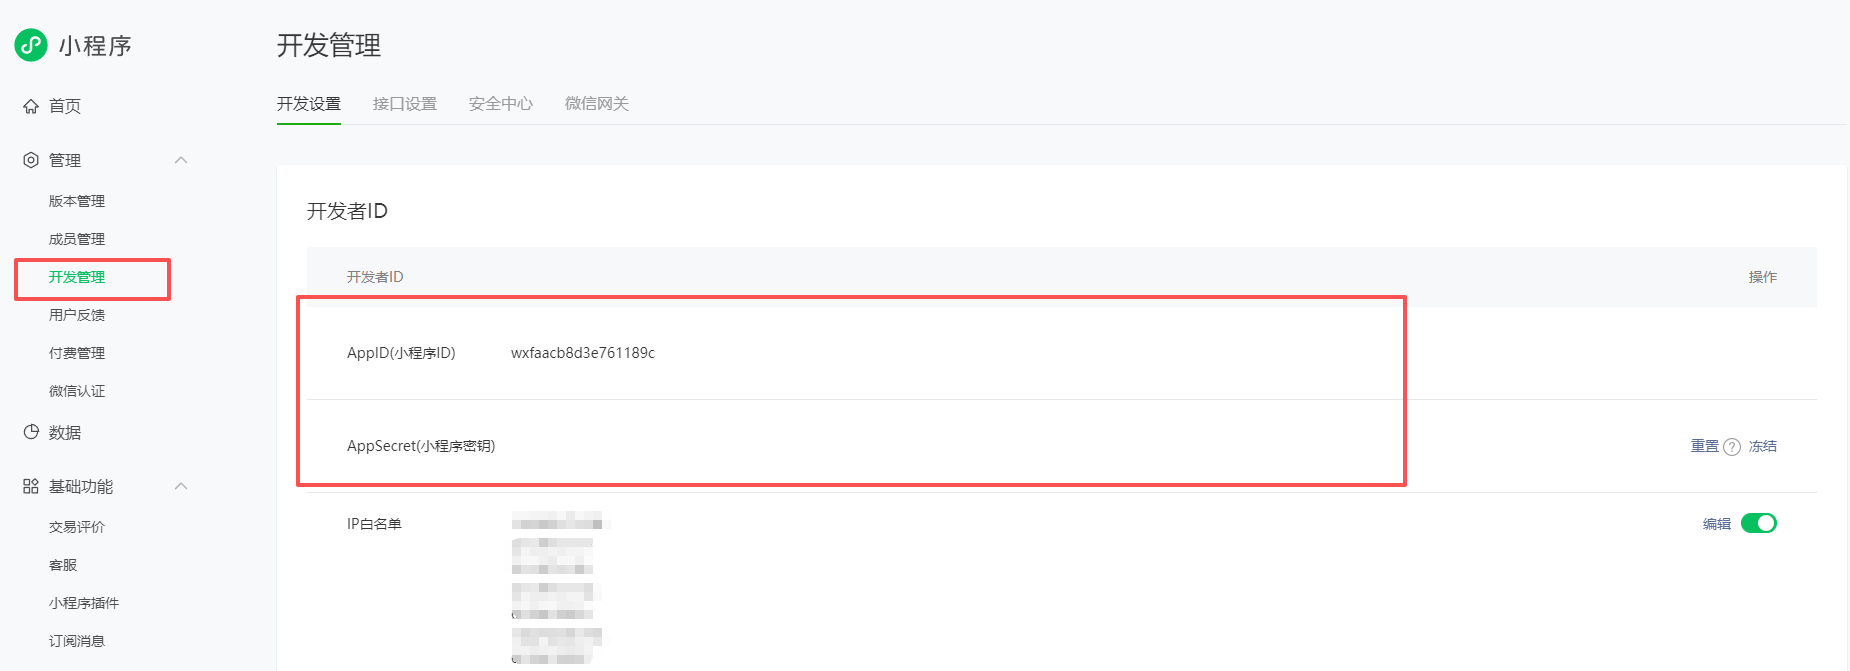This screenshot has height=671, width=1850.
Task: Click the grid icon next to 基础功能
Action: (x=31, y=486)
